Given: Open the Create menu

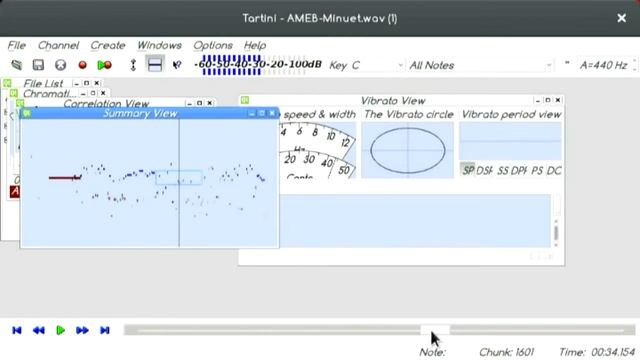Looking at the screenshot, I should click(x=108, y=45).
